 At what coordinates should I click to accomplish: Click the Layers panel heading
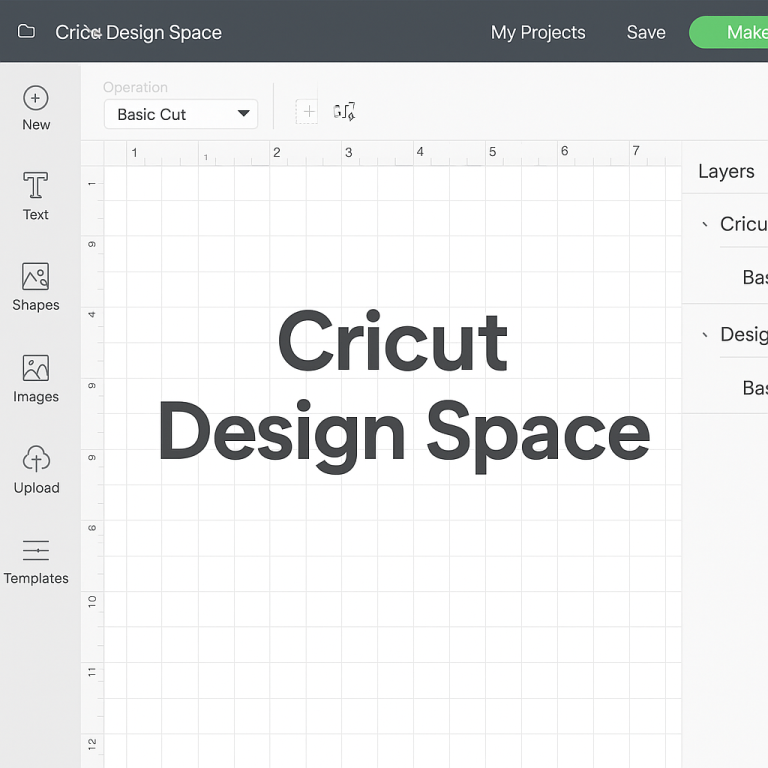pyautogui.click(x=726, y=171)
